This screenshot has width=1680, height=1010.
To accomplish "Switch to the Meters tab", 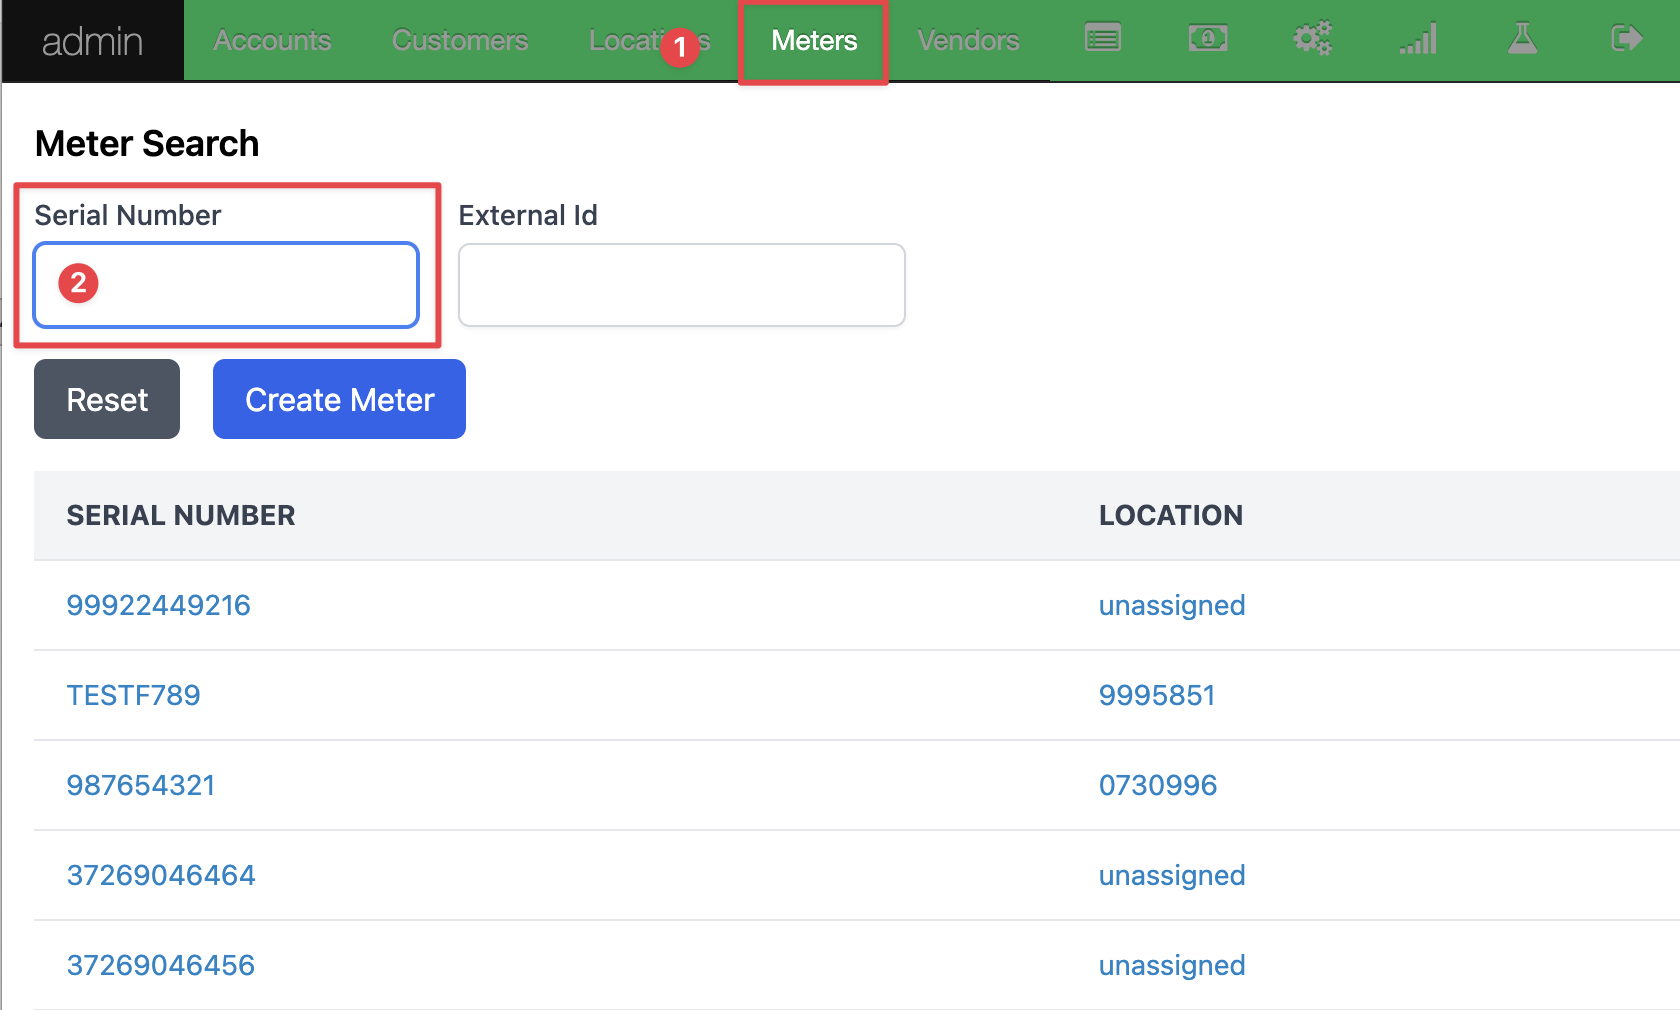I will [x=814, y=41].
